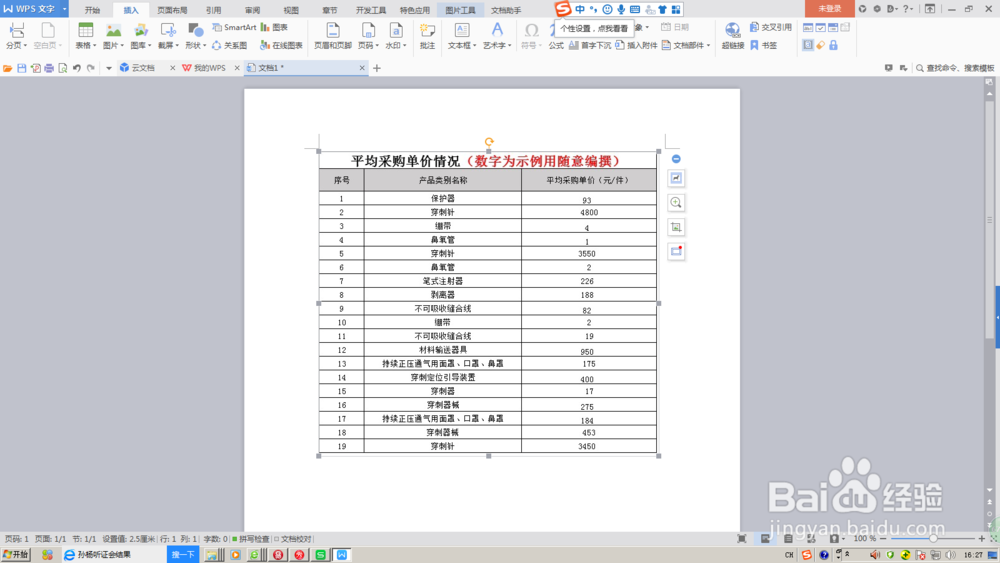Click the eraser icon in the form controls group

(821, 45)
